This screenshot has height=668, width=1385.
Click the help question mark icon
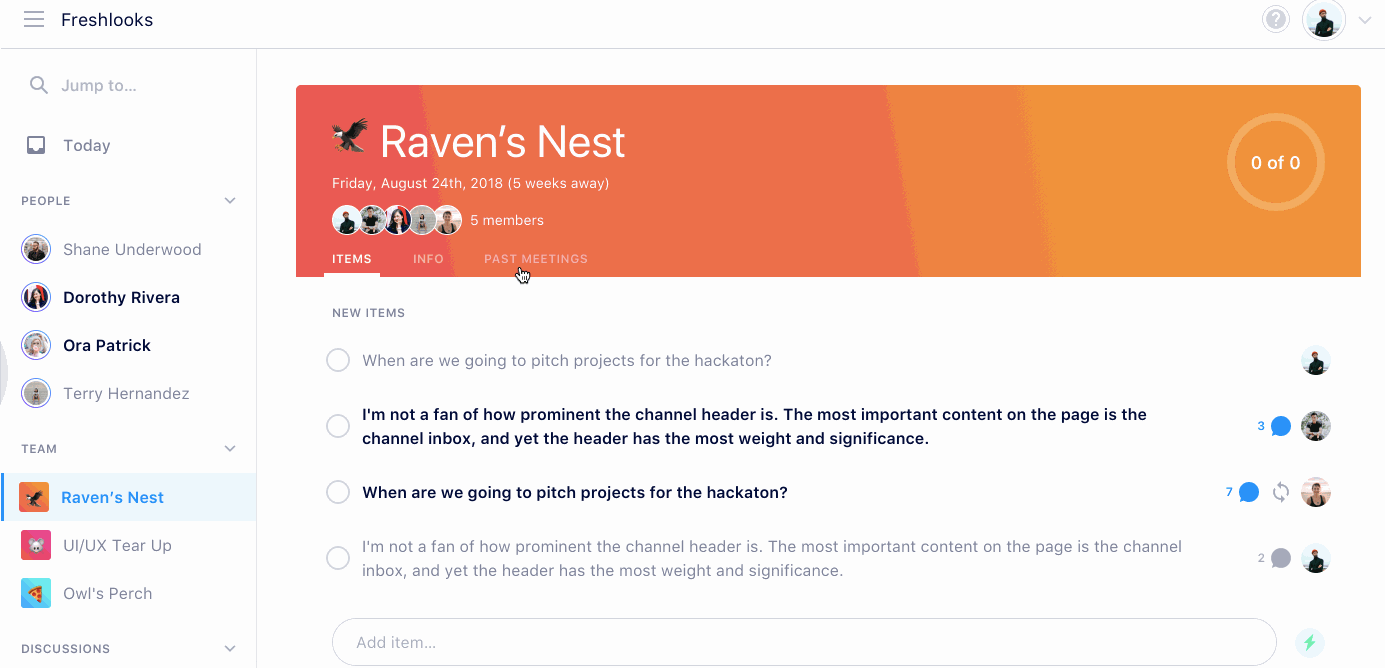1275,20
